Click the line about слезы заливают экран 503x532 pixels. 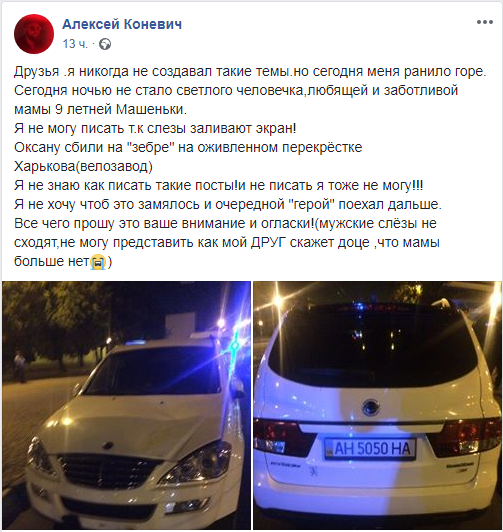point(155,129)
